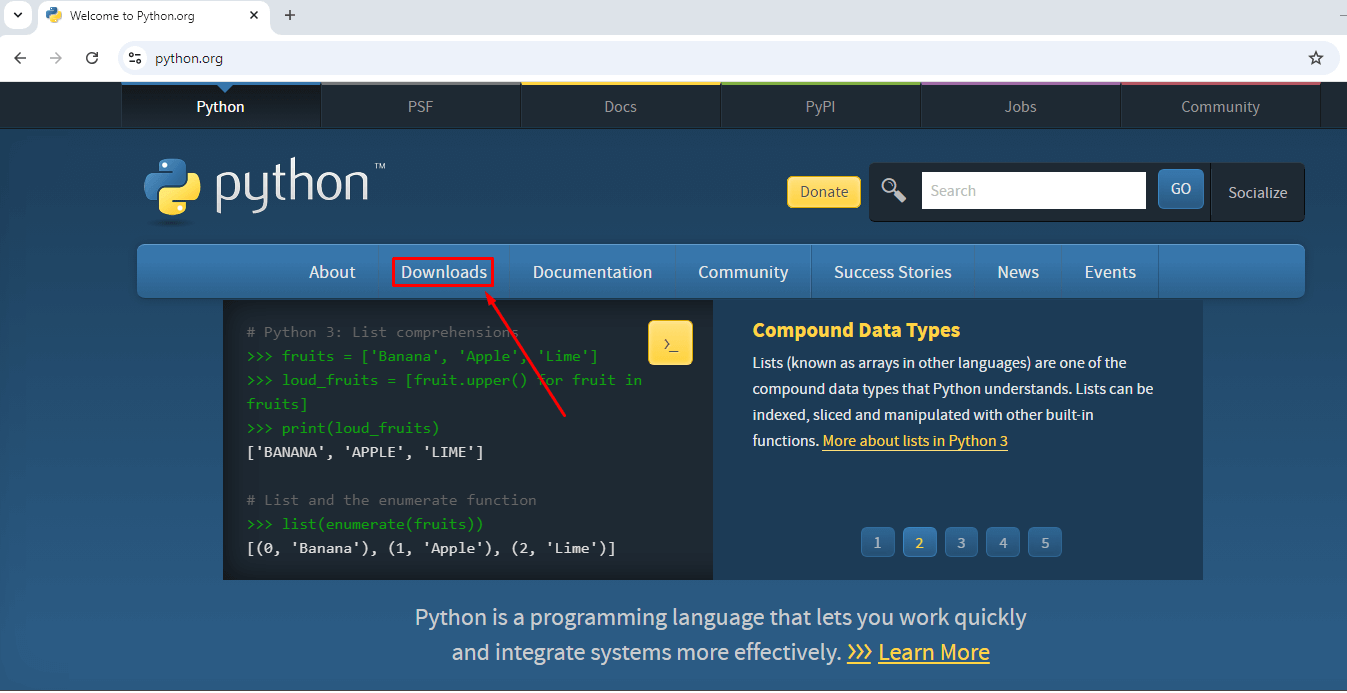This screenshot has width=1347, height=693.
Task: Bookmark this page with star icon
Action: tap(1316, 58)
